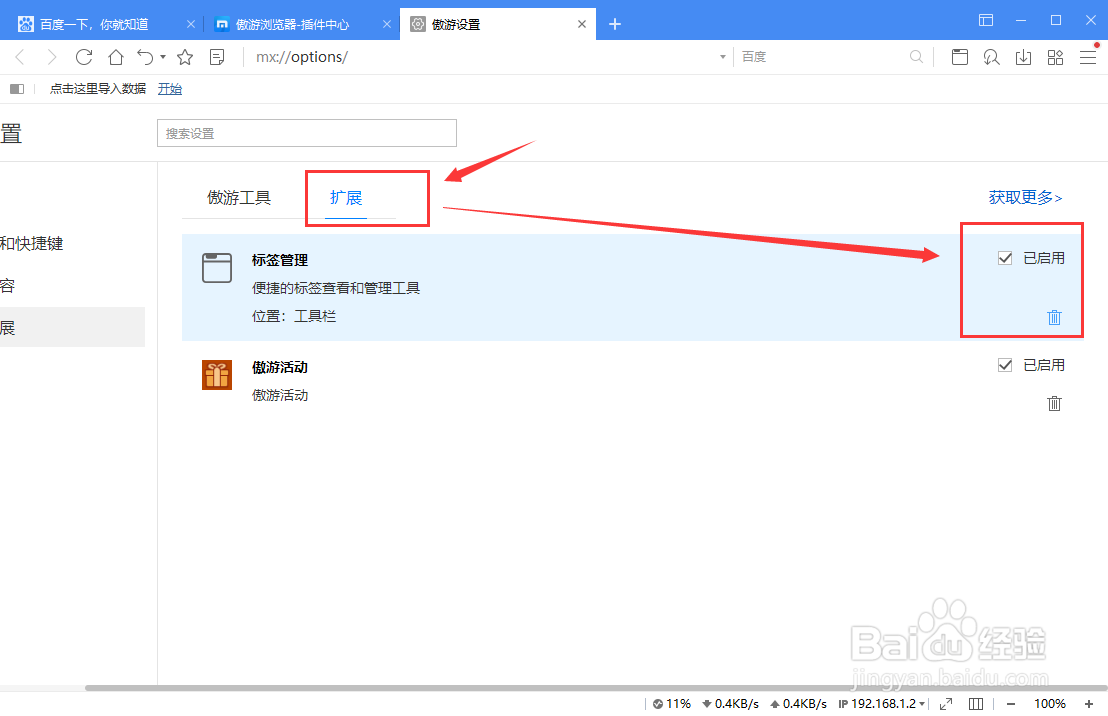Expand the undo history dropdown arrow
The image size is (1108, 716).
click(x=163, y=57)
